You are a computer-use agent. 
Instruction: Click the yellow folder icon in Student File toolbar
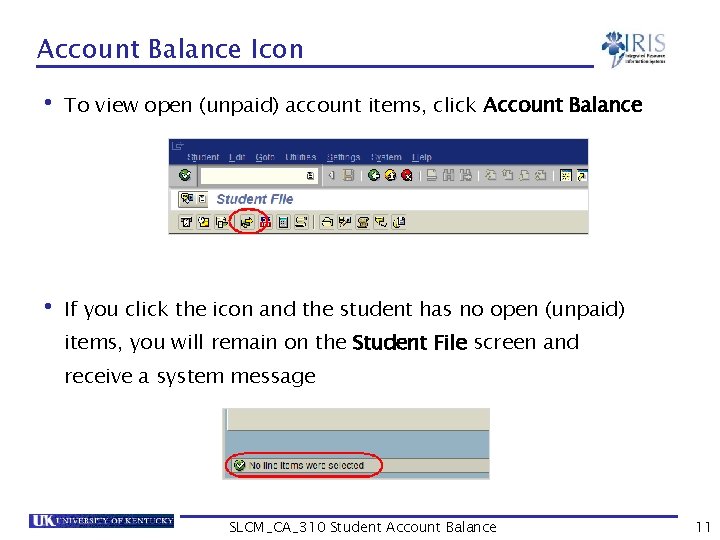tap(203, 222)
